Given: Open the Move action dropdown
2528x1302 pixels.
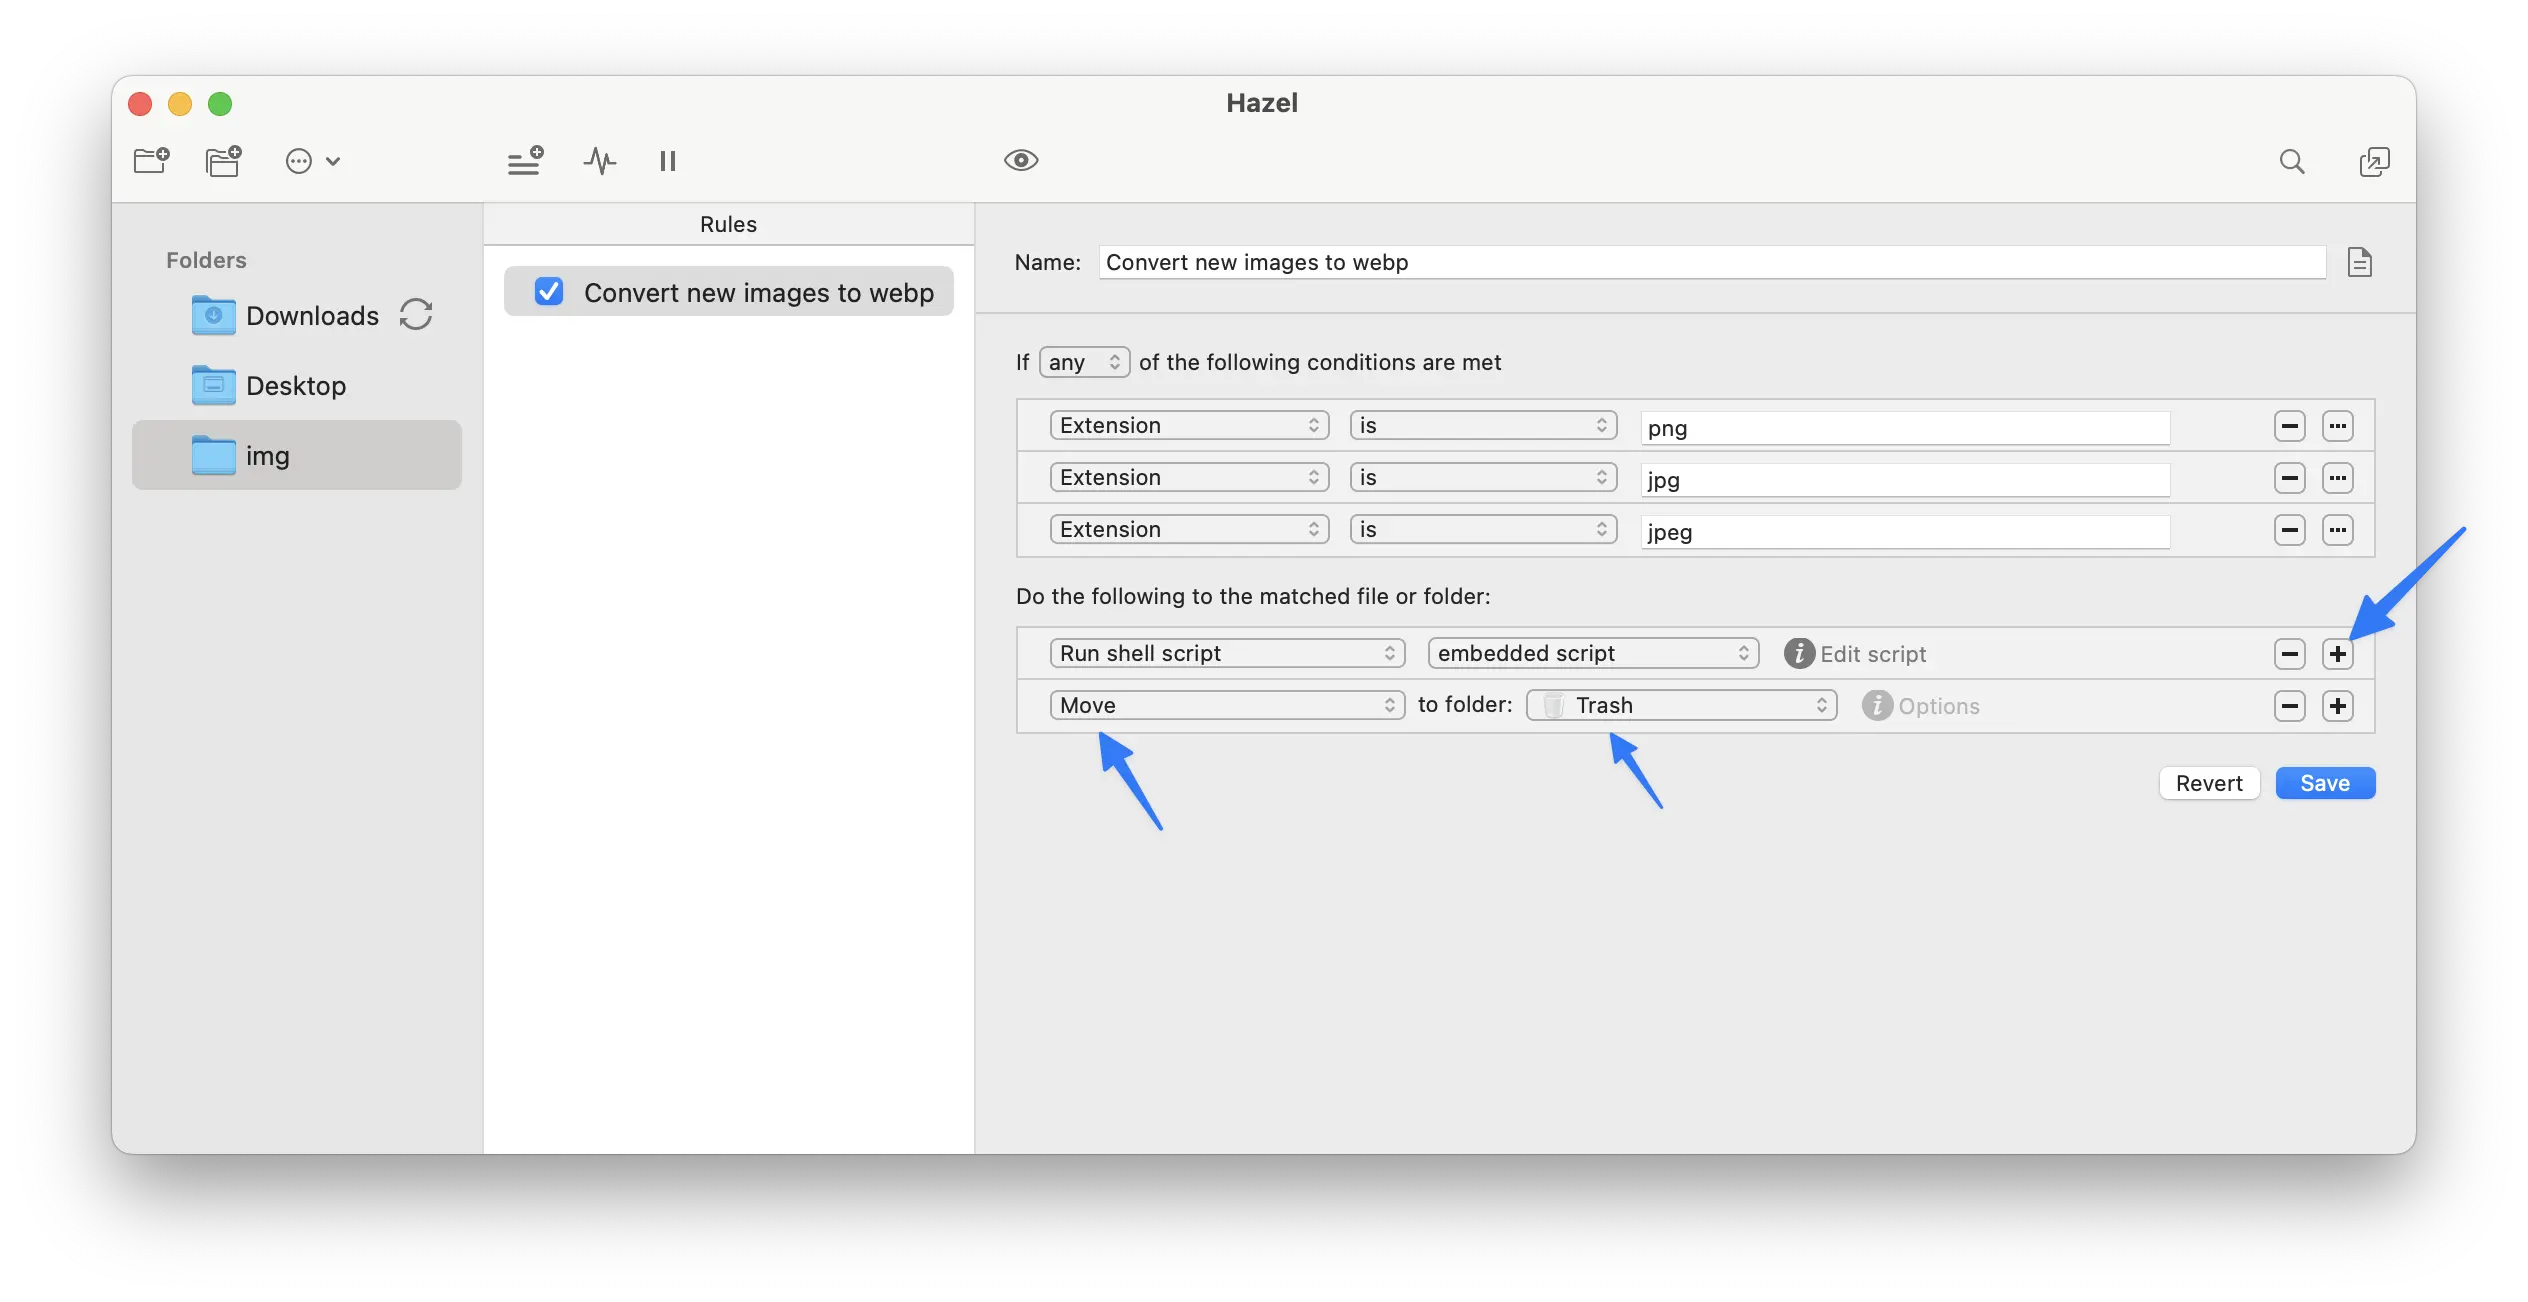Looking at the screenshot, I should coord(1227,706).
